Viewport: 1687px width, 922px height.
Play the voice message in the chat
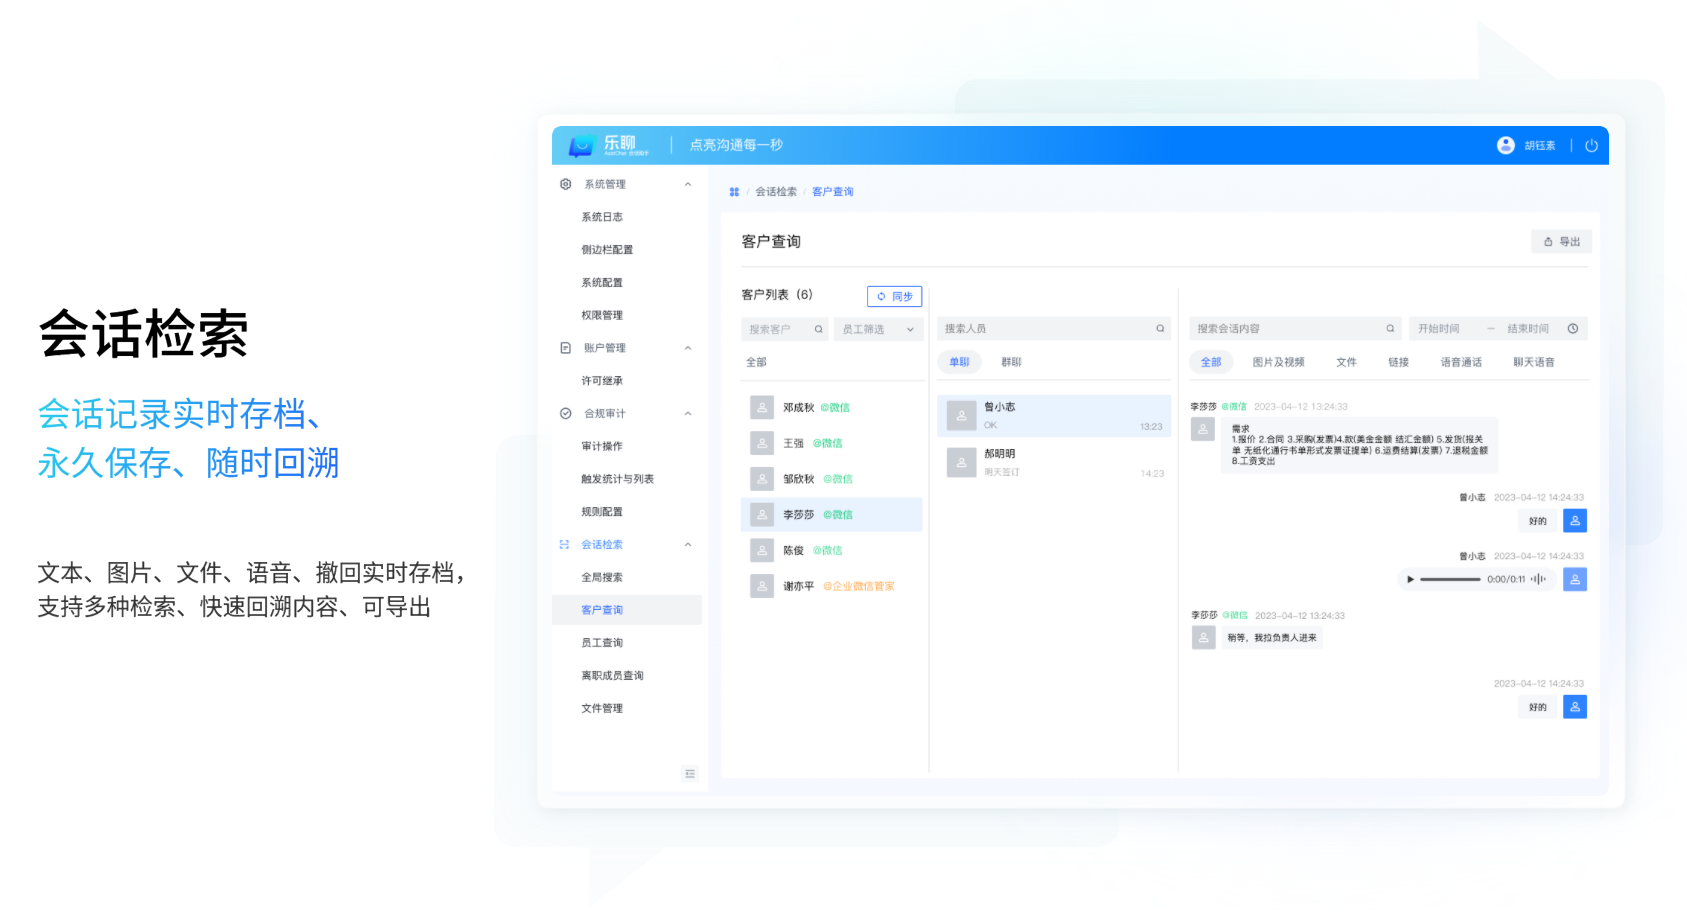[x=1410, y=579]
